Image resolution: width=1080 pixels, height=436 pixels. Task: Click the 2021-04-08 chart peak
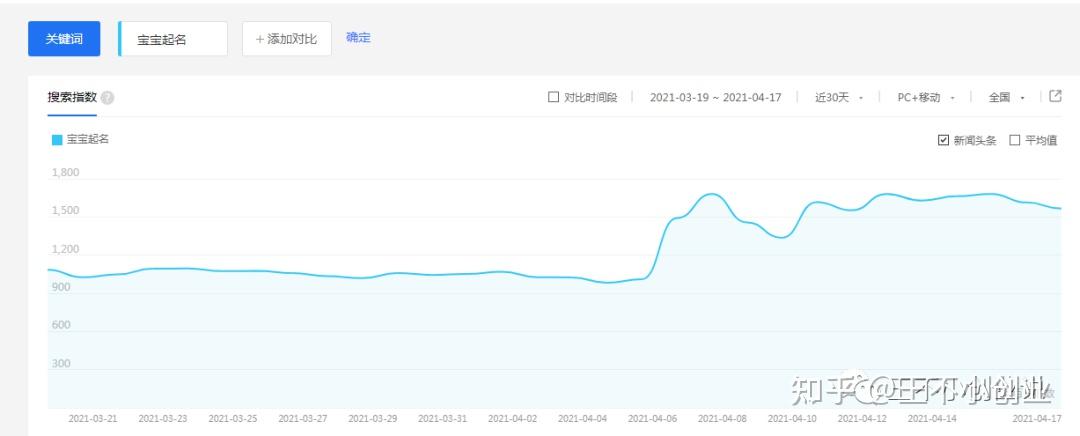coord(712,194)
